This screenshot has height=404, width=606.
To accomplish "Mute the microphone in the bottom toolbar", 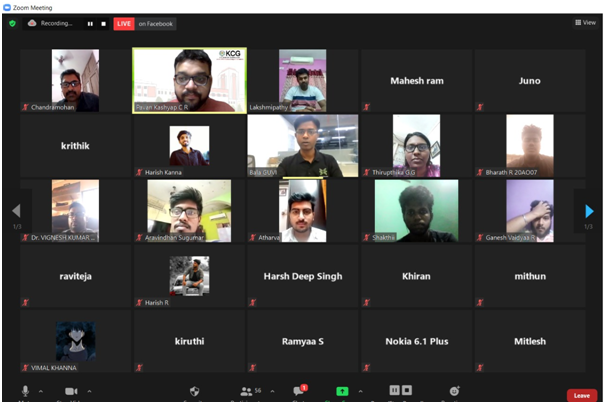I will pos(25,391).
